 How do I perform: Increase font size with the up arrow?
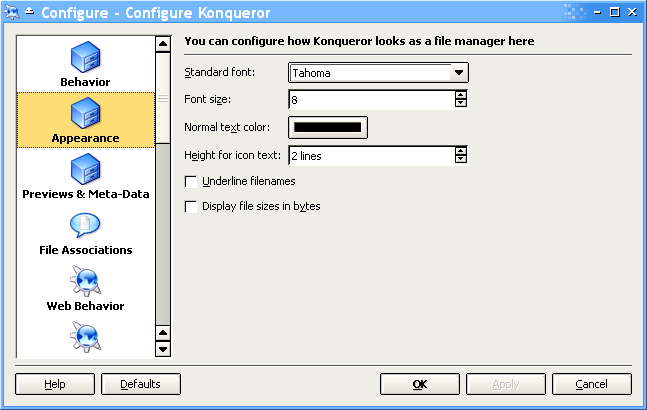[x=460, y=95]
